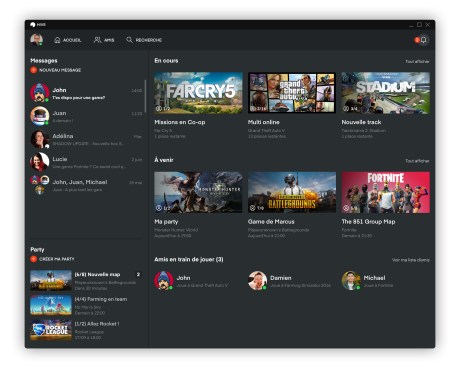
Task: Open the Allez Rocket party entry
Action: 86,330
